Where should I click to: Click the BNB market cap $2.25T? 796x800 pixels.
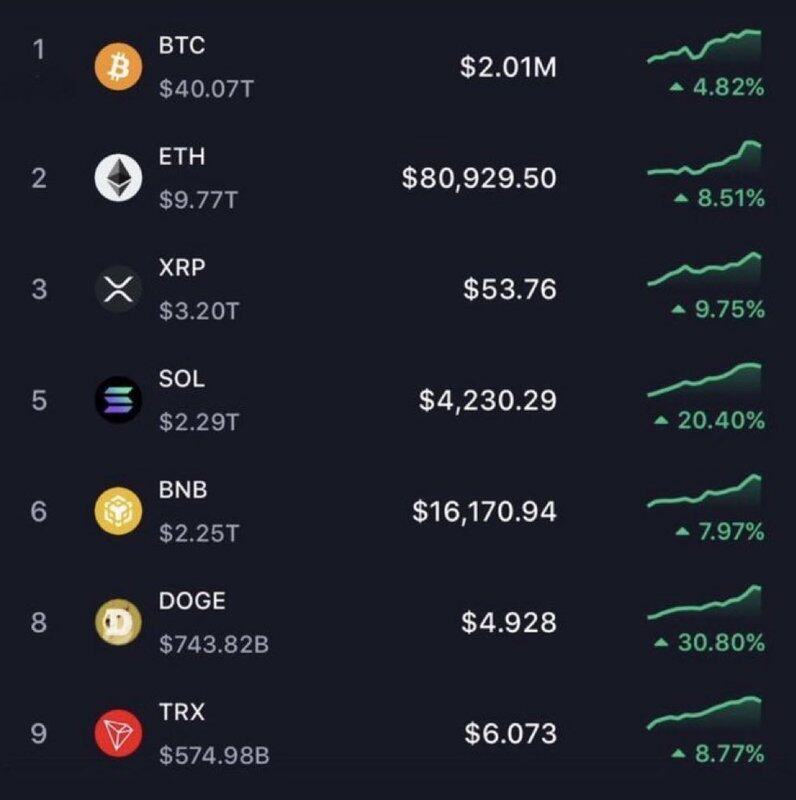pos(199,534)
